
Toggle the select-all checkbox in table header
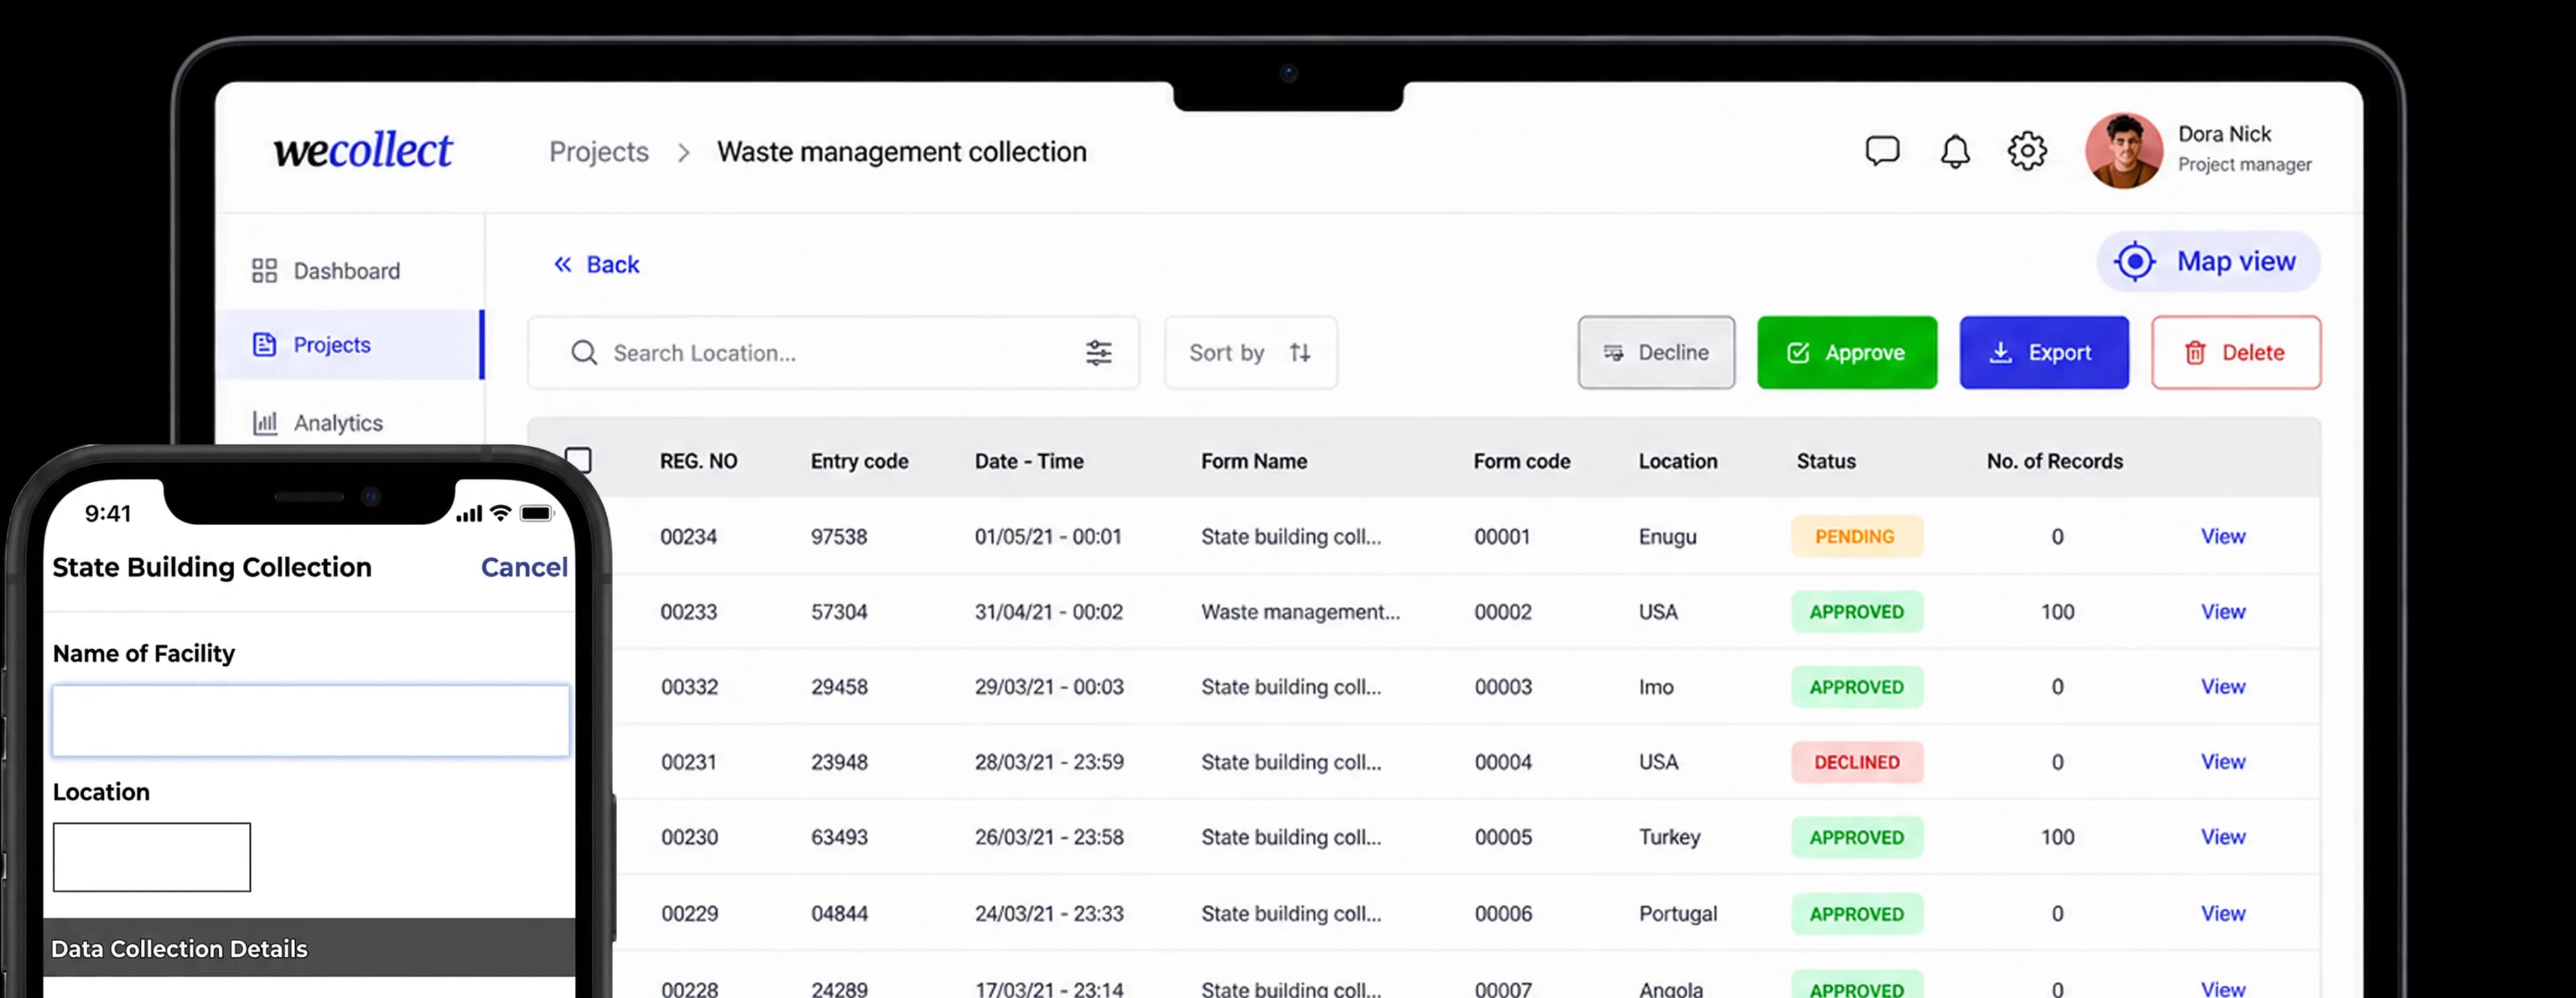pyautogui.click(x=579, y=460)
